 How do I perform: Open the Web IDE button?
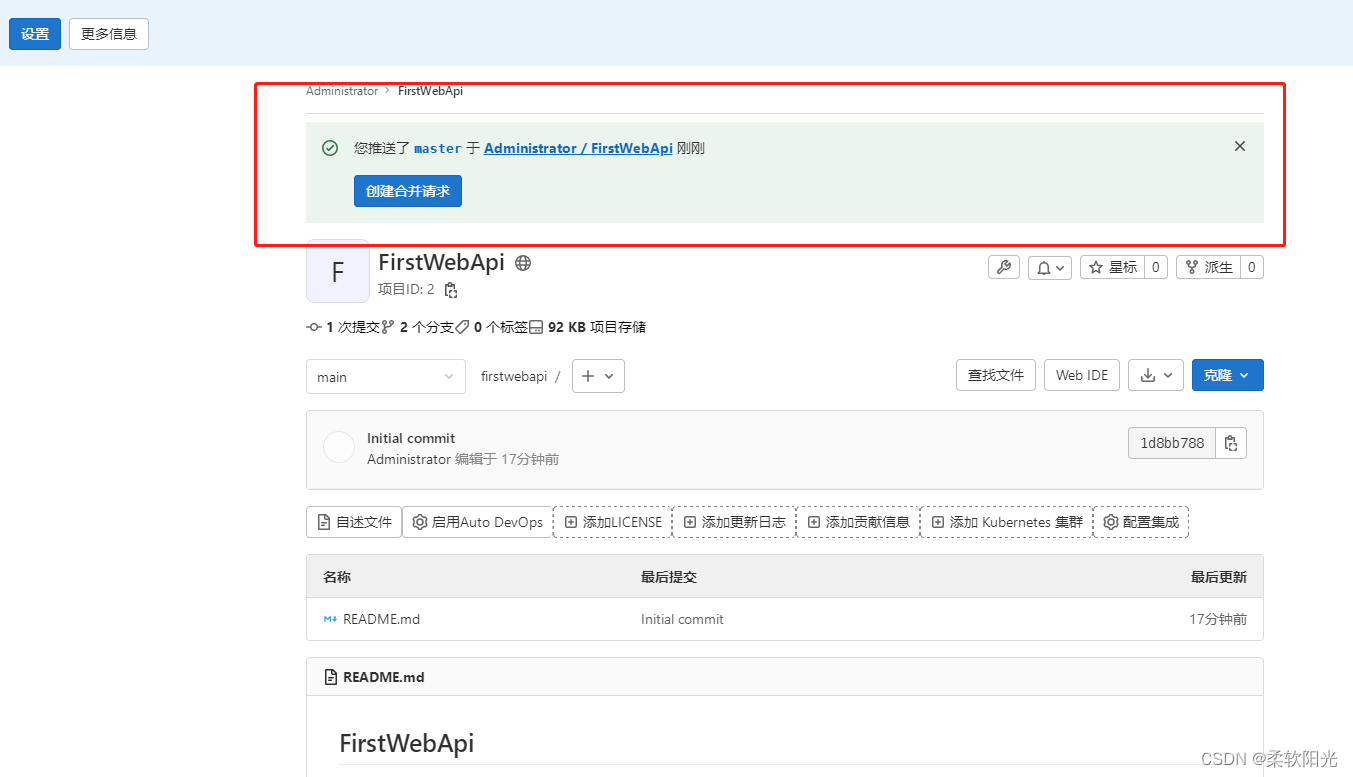click(x=1082, y=375)
